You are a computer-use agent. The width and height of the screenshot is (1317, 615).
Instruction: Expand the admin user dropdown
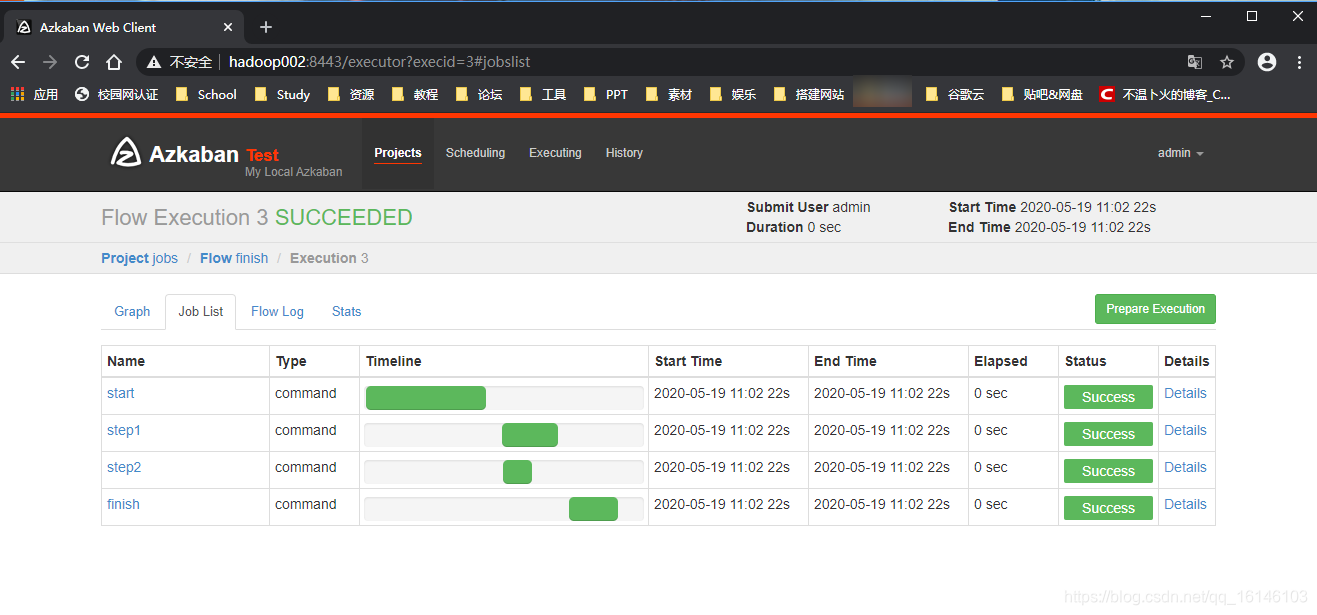(x=1180, y=153)
